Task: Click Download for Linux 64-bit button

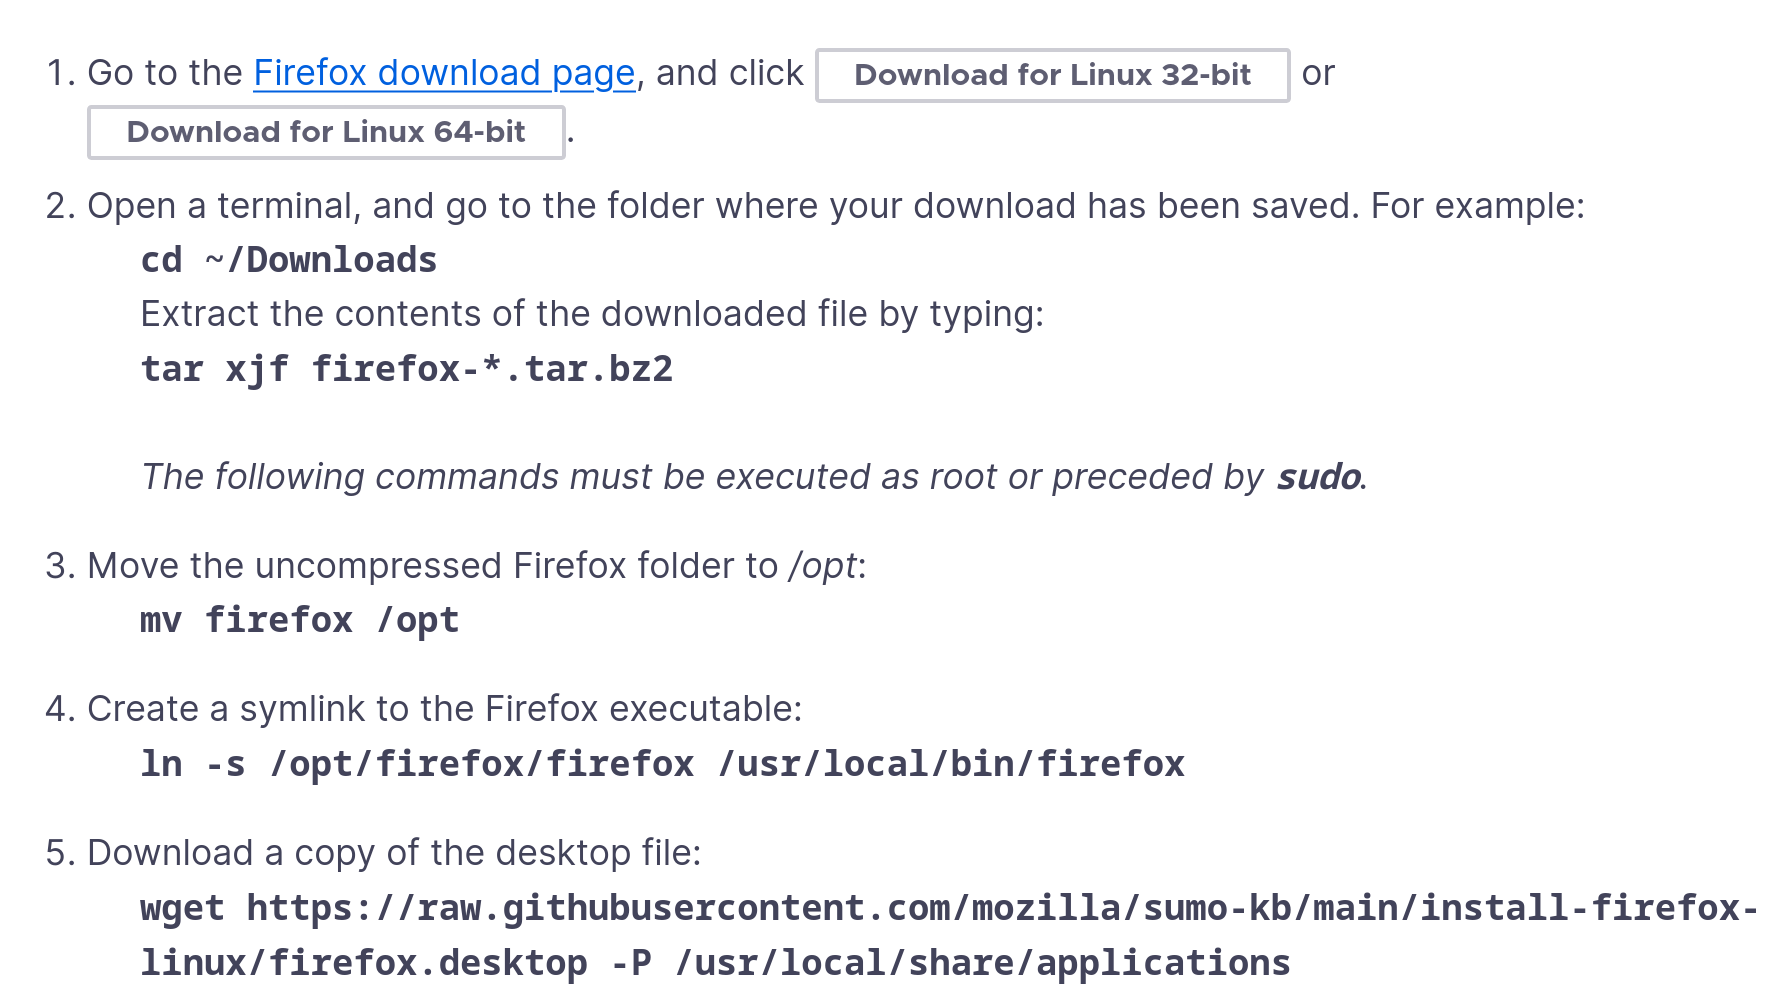Action: click(x=326, y=132)
